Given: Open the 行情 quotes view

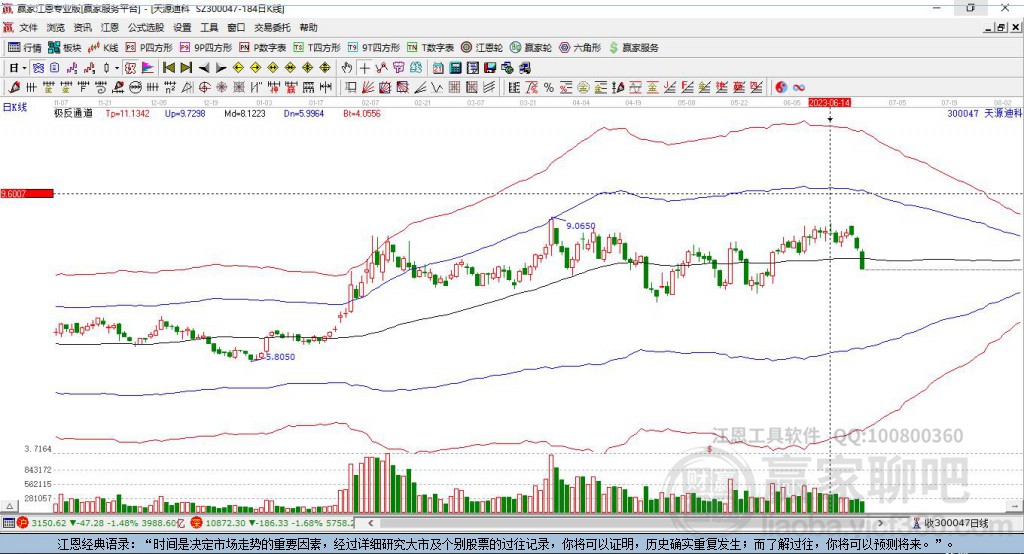Looking at the screenshot, I should tap(24, 48).
